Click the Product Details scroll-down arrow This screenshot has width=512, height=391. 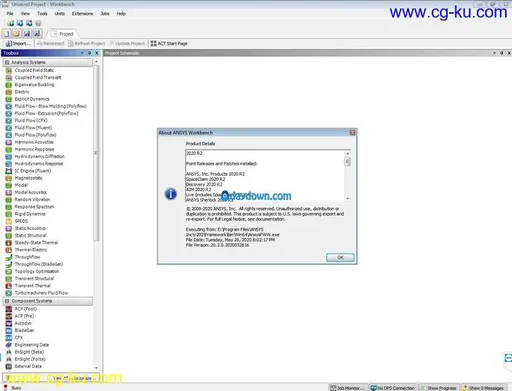click(347, 198)
